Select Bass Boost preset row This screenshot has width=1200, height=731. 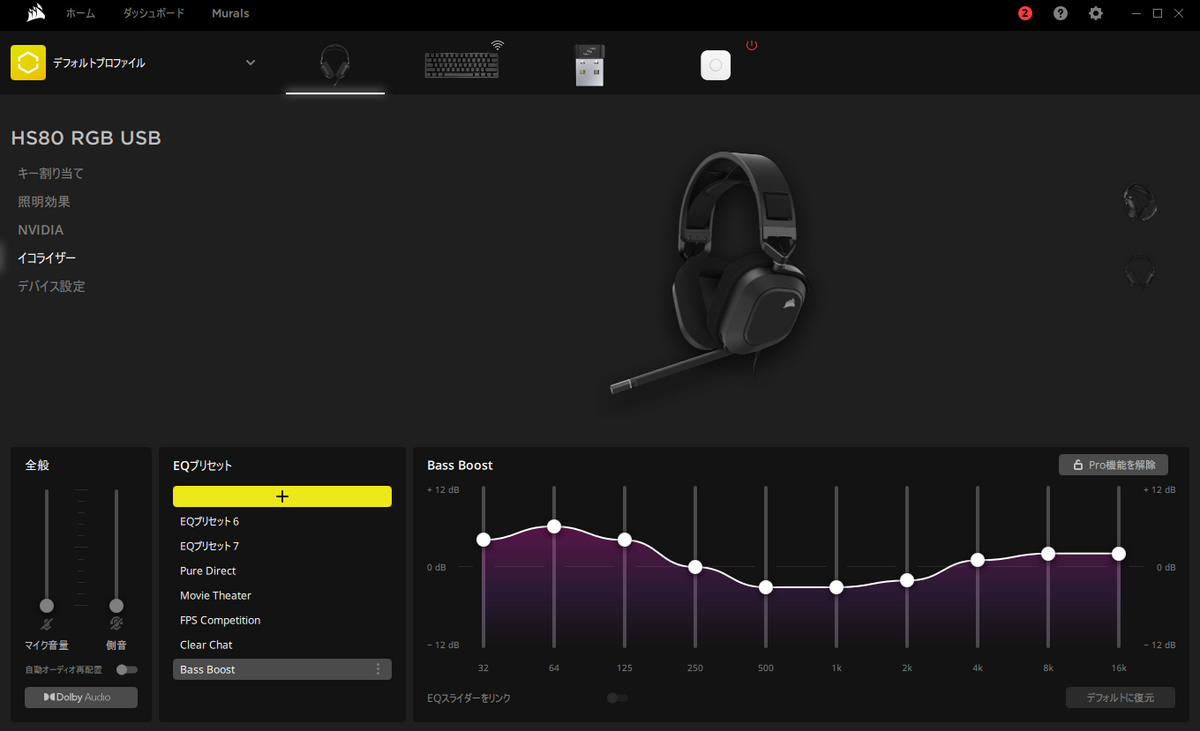282,669
